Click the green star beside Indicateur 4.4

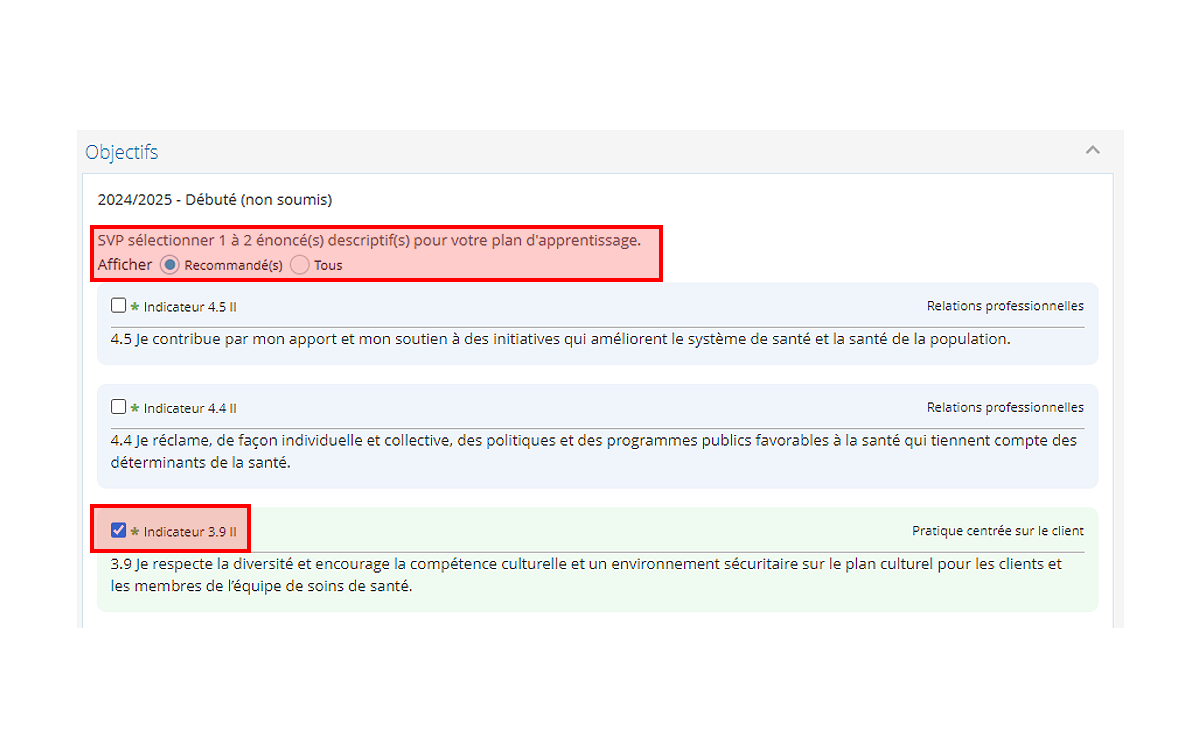(x=135, y=408)
